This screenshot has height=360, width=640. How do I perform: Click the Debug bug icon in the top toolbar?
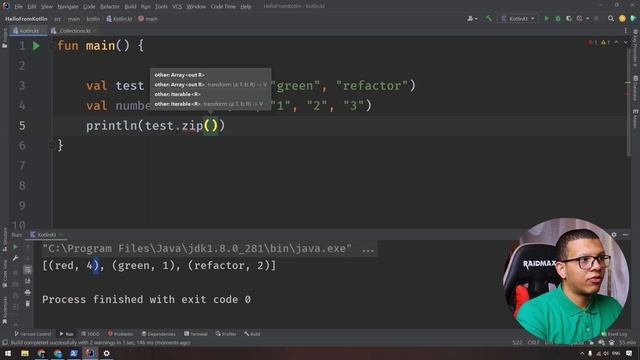click(x=558, y=18)
